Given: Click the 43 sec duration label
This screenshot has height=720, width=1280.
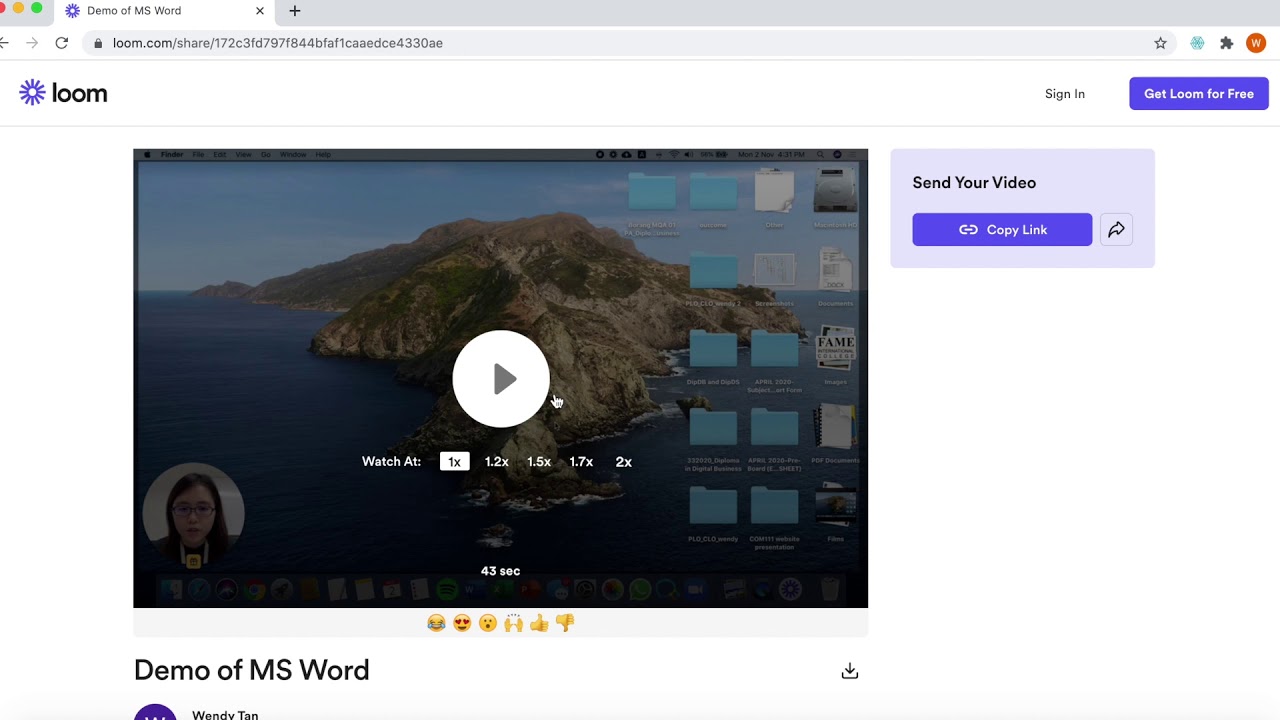Looking at the screenshot, I should point(500,571).
